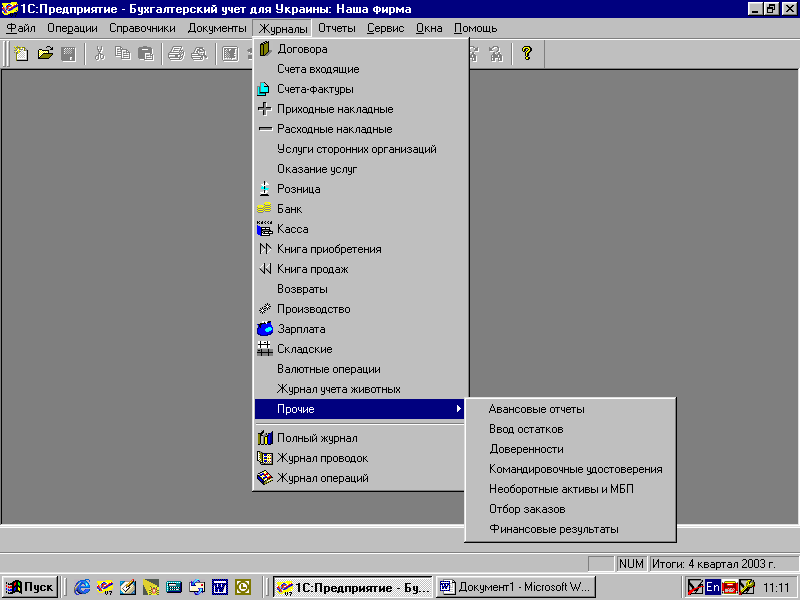Click the Cut scissors toolbar icon
The width and height of the screenshot is (800, 600).
100,53
